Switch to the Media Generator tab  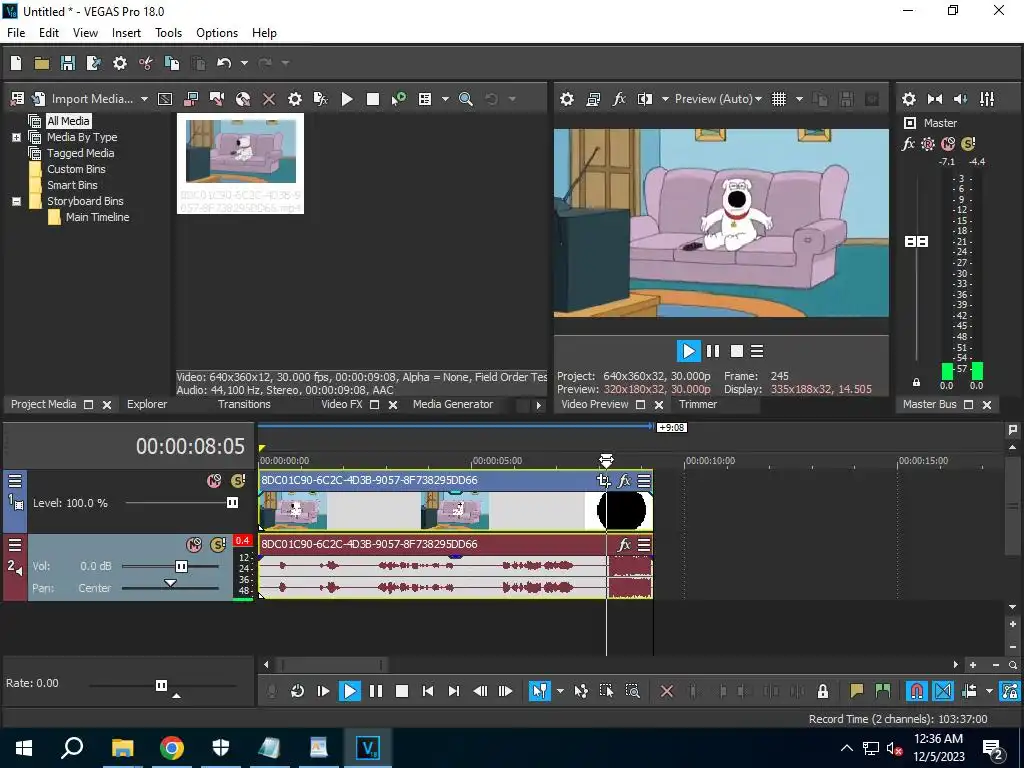453,404
